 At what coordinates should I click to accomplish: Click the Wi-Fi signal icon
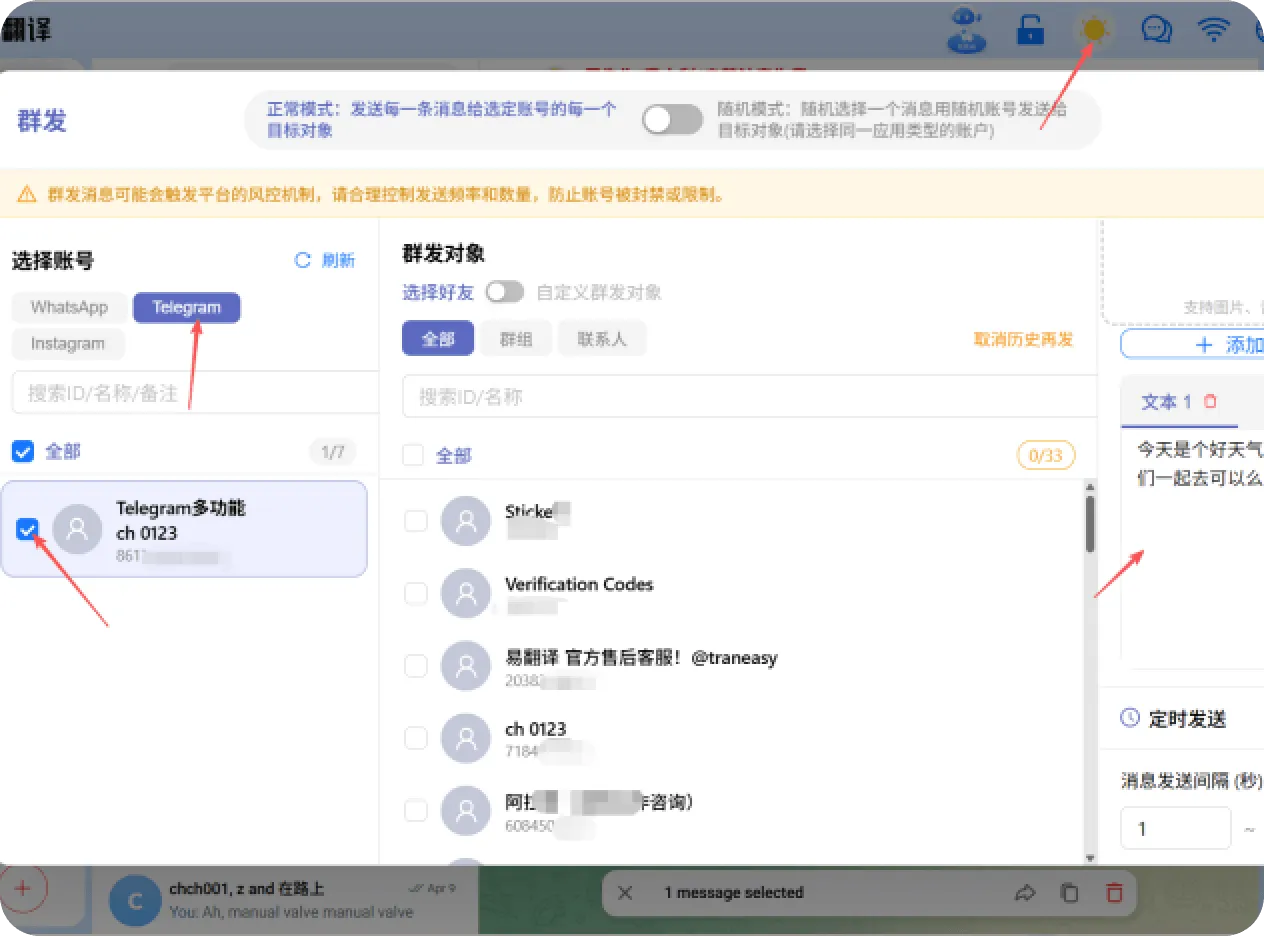pos(1214,30)
